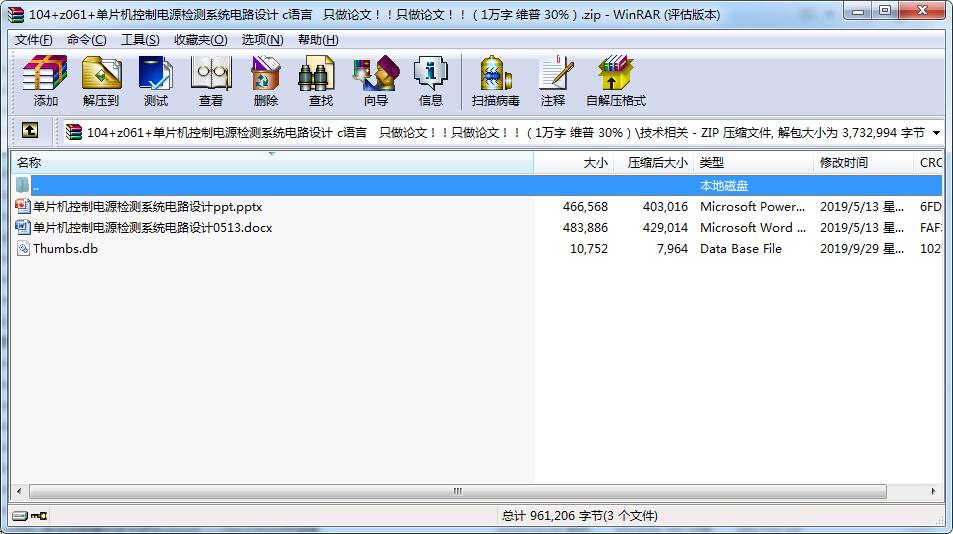Viewport: 953px width, 534px height.
Task: Open the Tools (工具) menu
Action: click(140, 39)
